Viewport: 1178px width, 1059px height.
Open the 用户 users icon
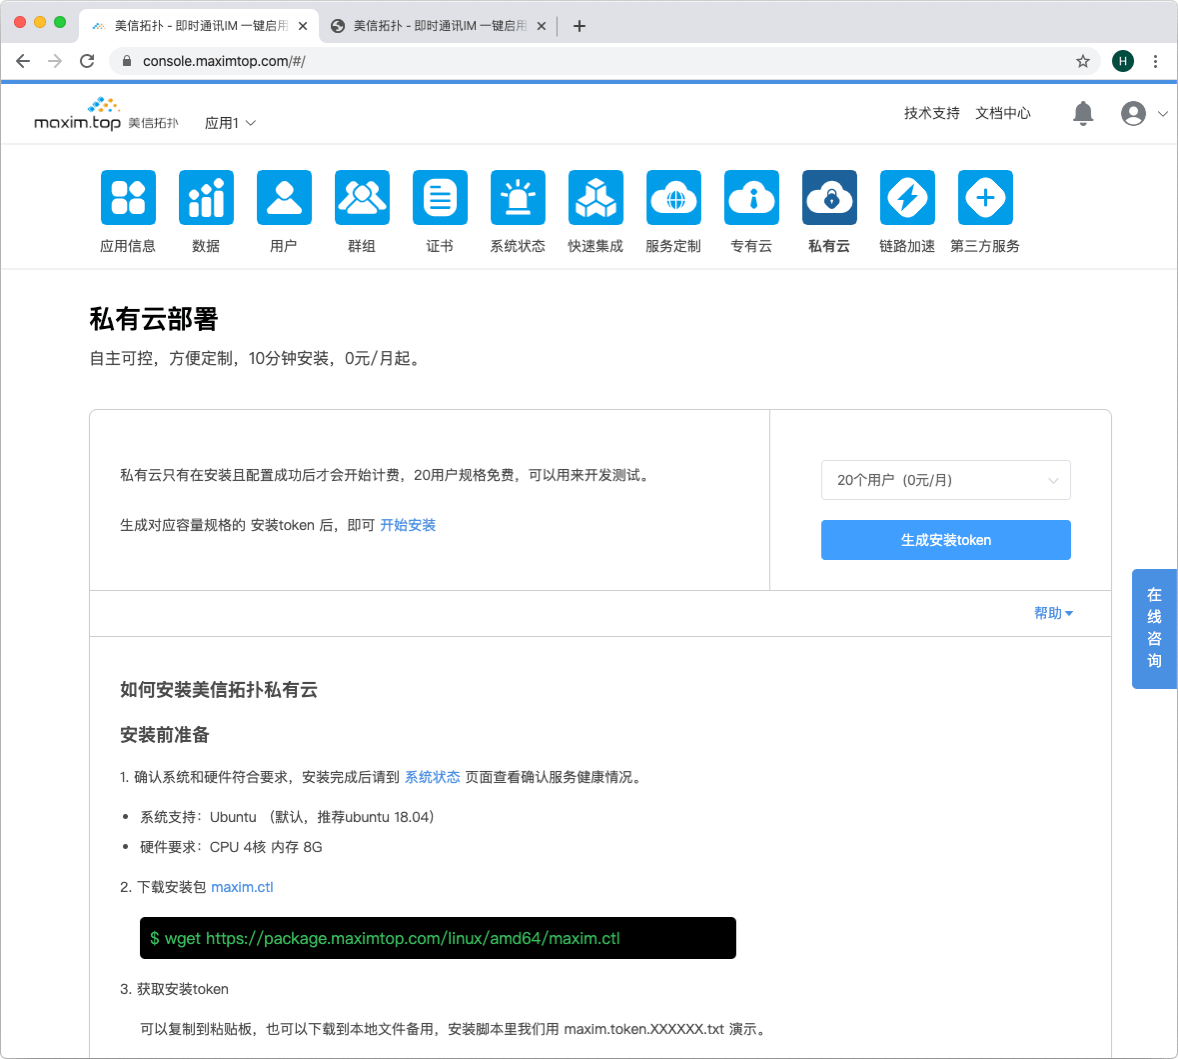[x=284, y=198]
